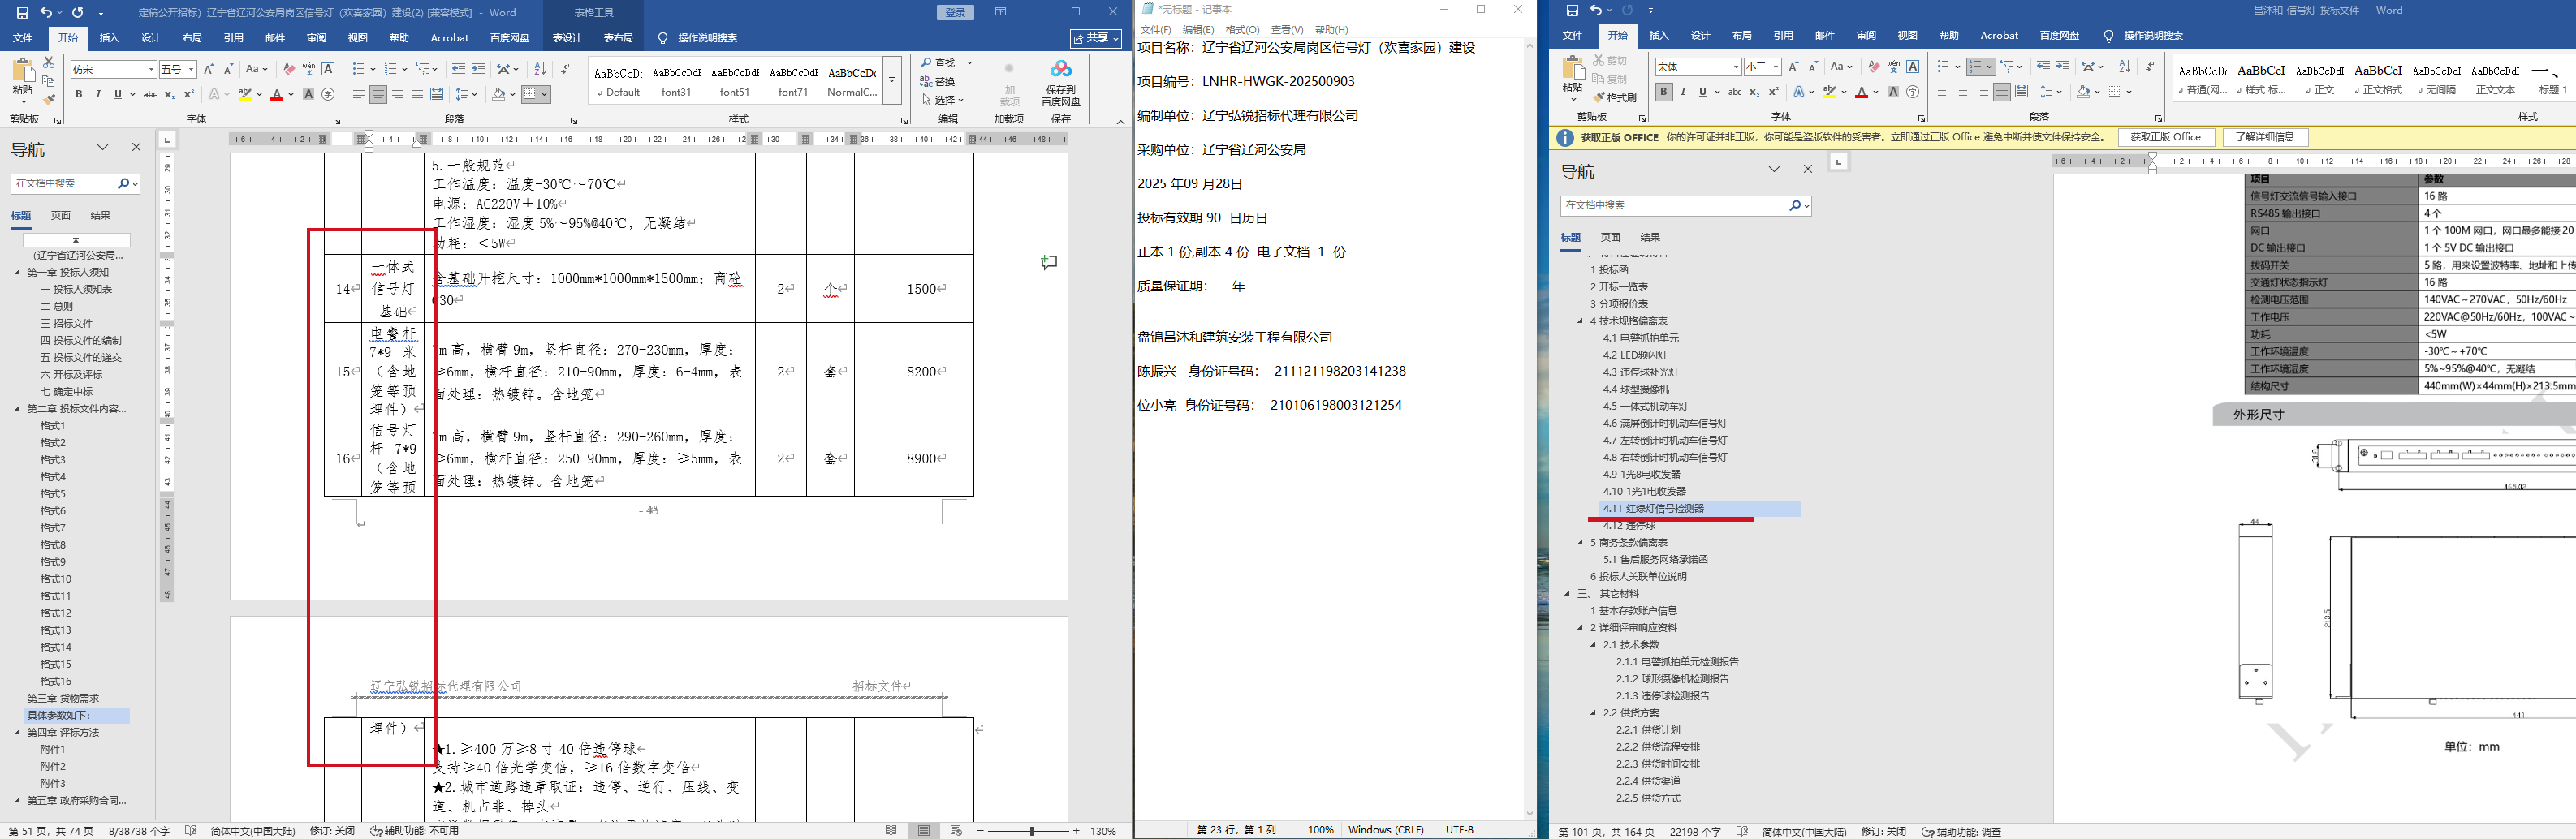Open the 五号 font size dropdown in the left Word window
Image resolution: width=2576 pixels, height=839 pixels.
190,69
